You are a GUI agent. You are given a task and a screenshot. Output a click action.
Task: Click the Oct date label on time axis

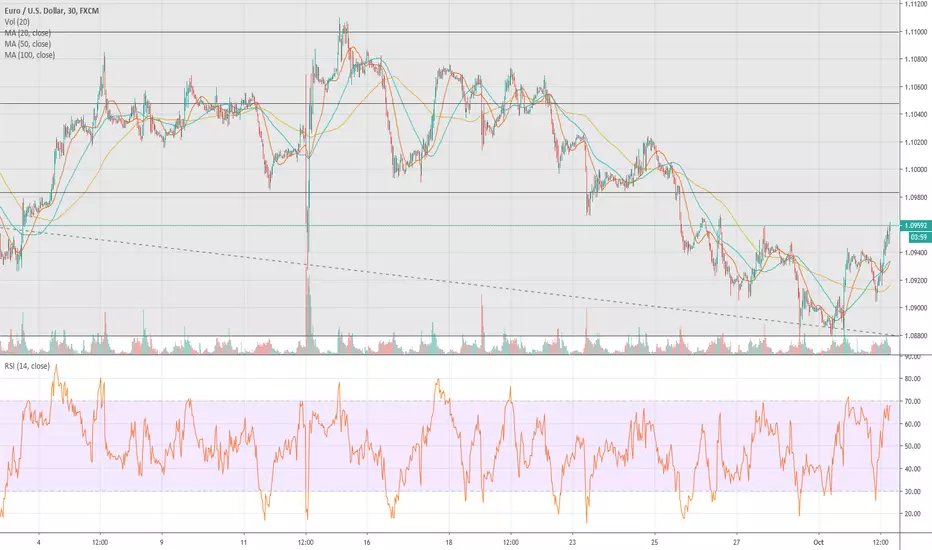(818, 542)
